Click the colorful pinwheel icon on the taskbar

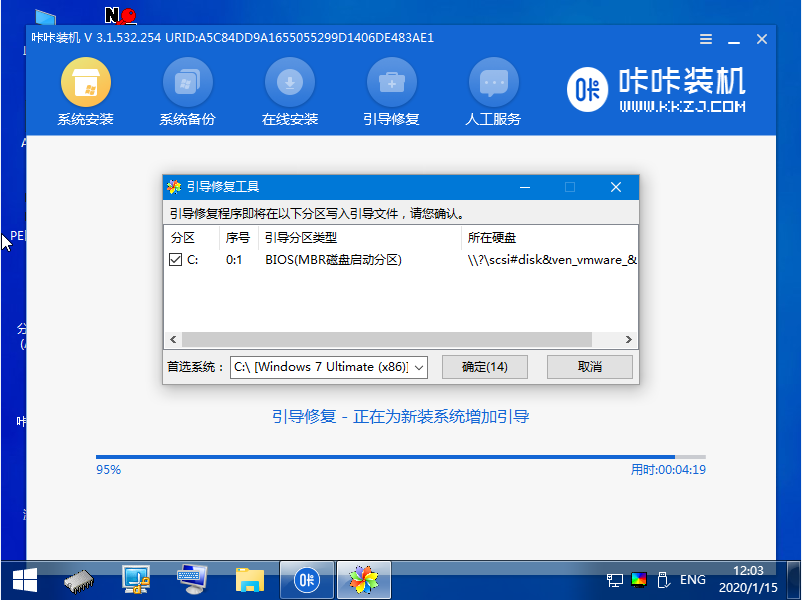click(363, 579)
